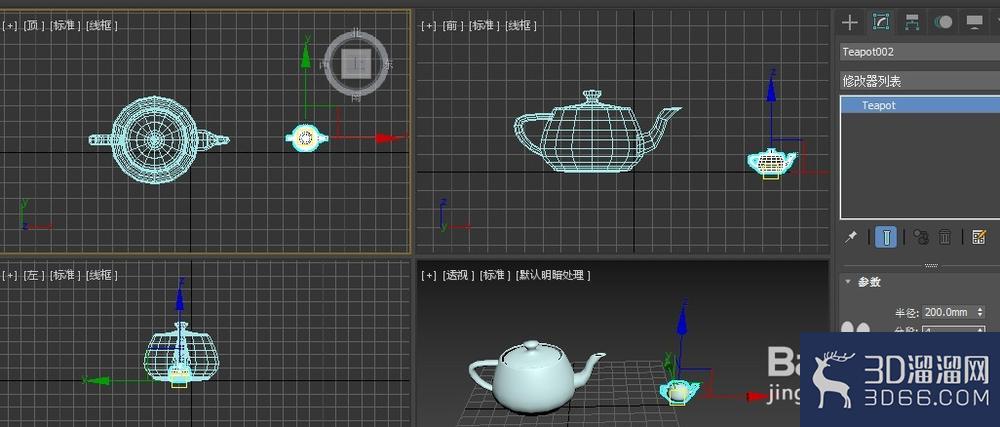Click the Make Unique icon
Image resolution: width=1000 pixels, height=427 pixels.
[920, 237]
